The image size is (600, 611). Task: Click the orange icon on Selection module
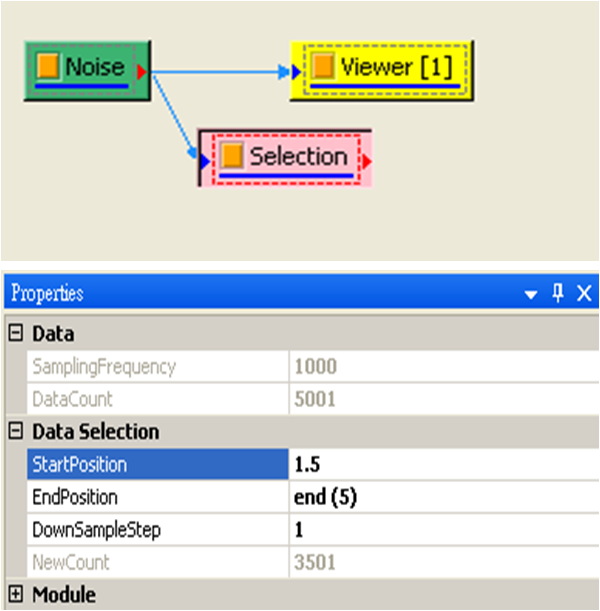pos(232,156)
